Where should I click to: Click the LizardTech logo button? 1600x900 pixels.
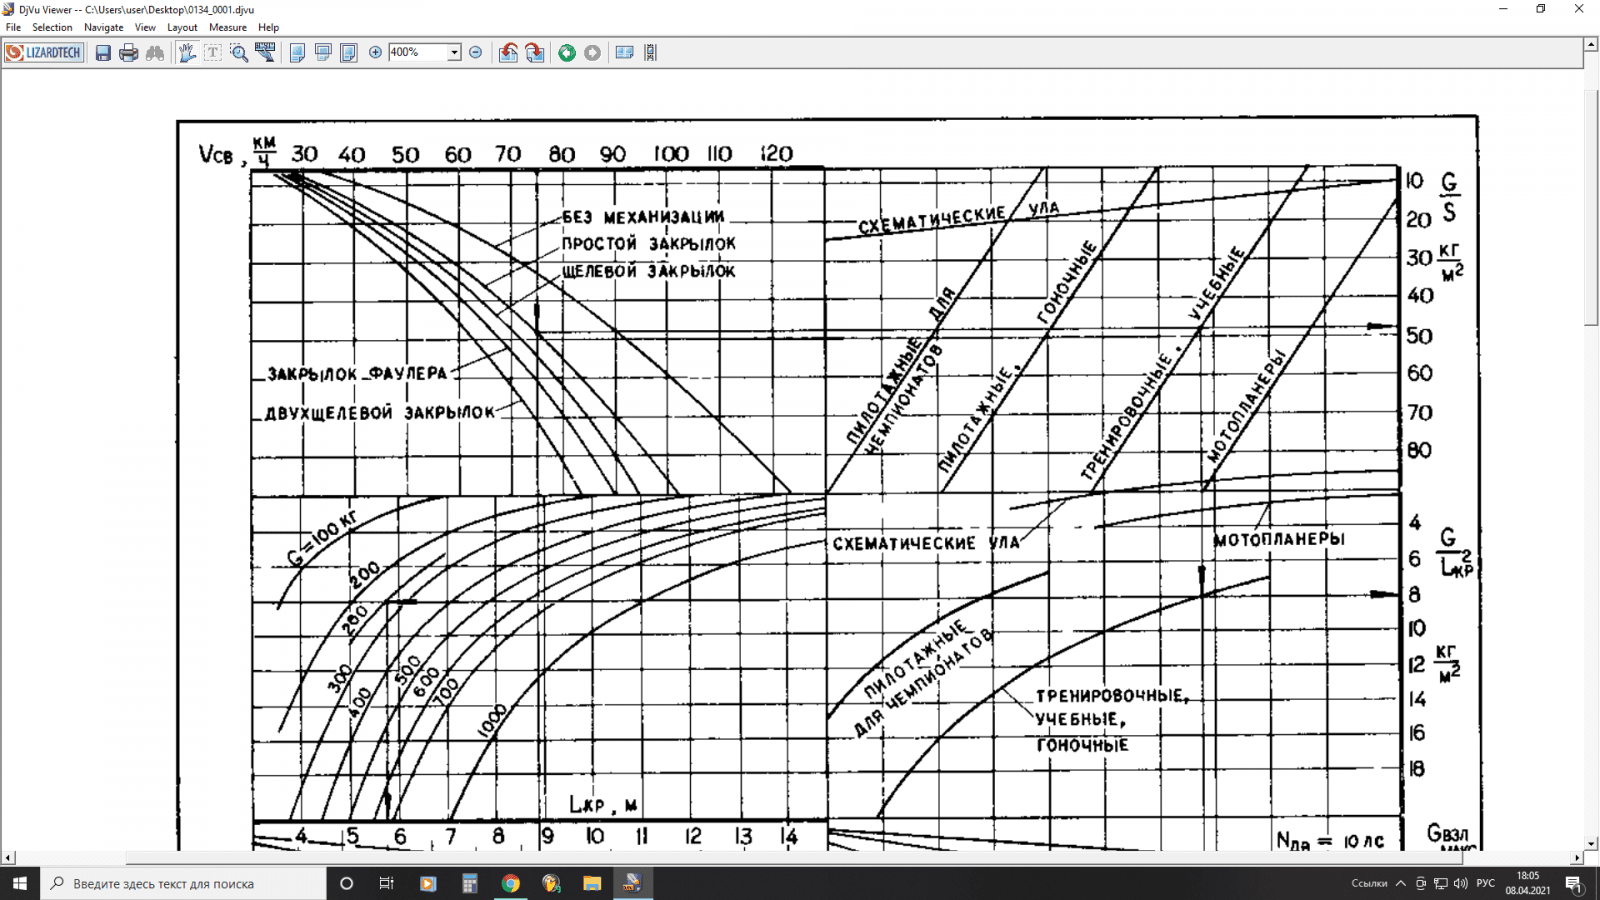click(43, 53)
